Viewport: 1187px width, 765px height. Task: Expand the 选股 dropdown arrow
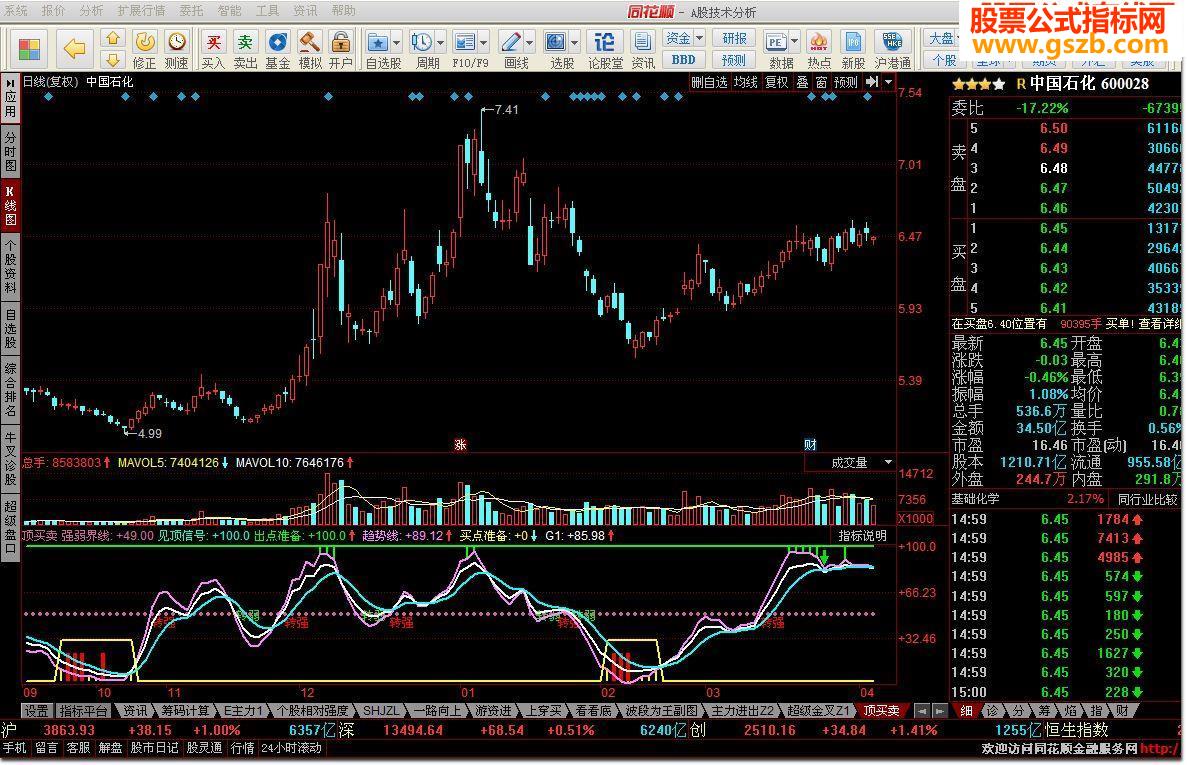click(575, 42)
